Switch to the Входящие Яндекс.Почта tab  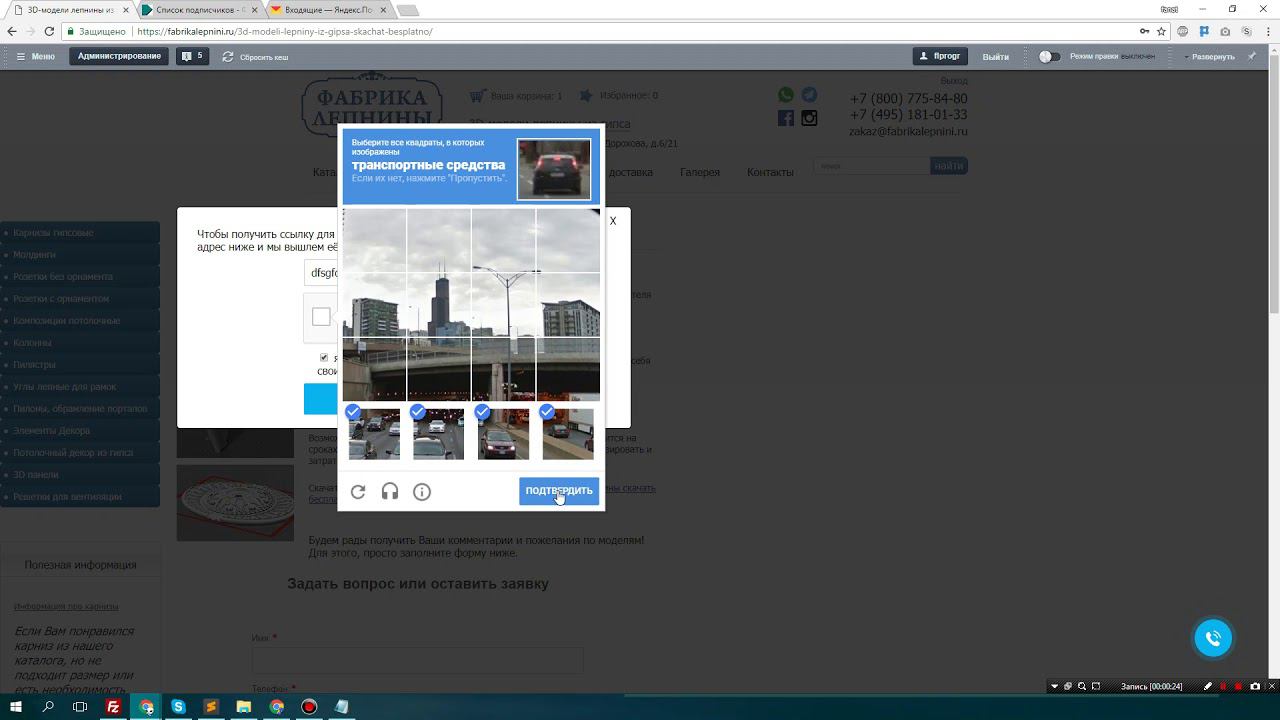point(327,10)
